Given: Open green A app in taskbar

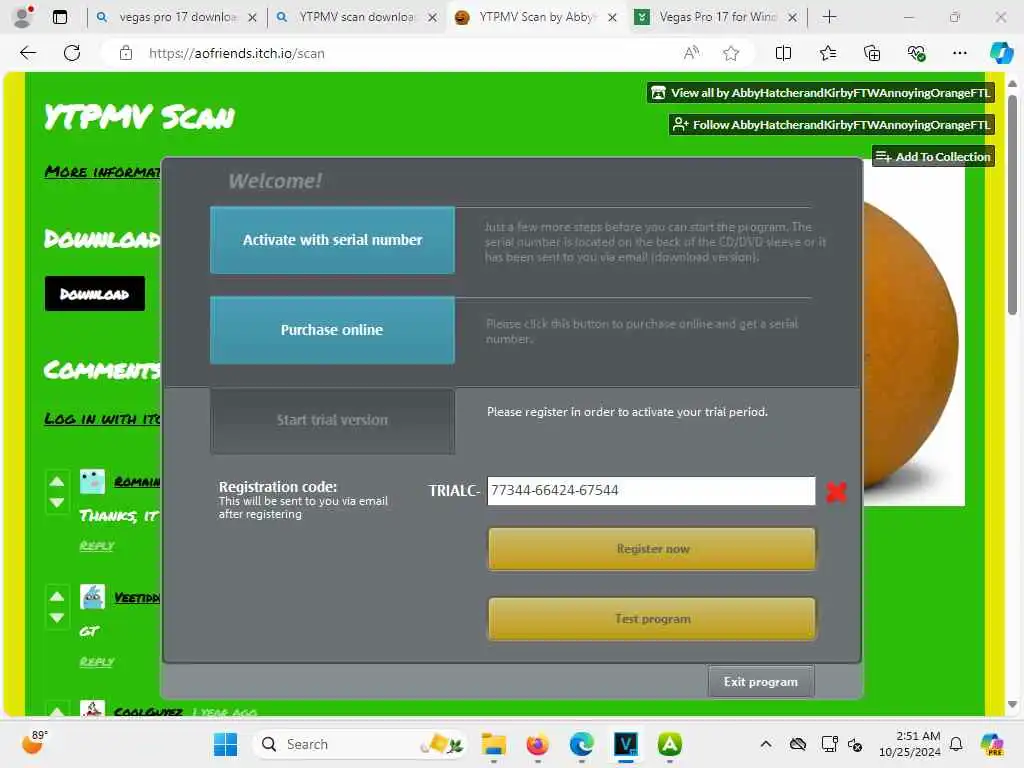Looking at the screenshot, I should [669, 744].
